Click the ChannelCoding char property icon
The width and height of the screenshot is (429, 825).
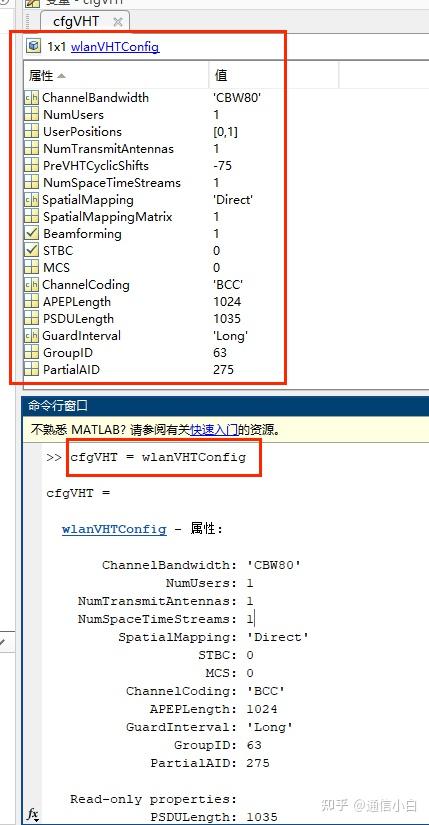33,285
